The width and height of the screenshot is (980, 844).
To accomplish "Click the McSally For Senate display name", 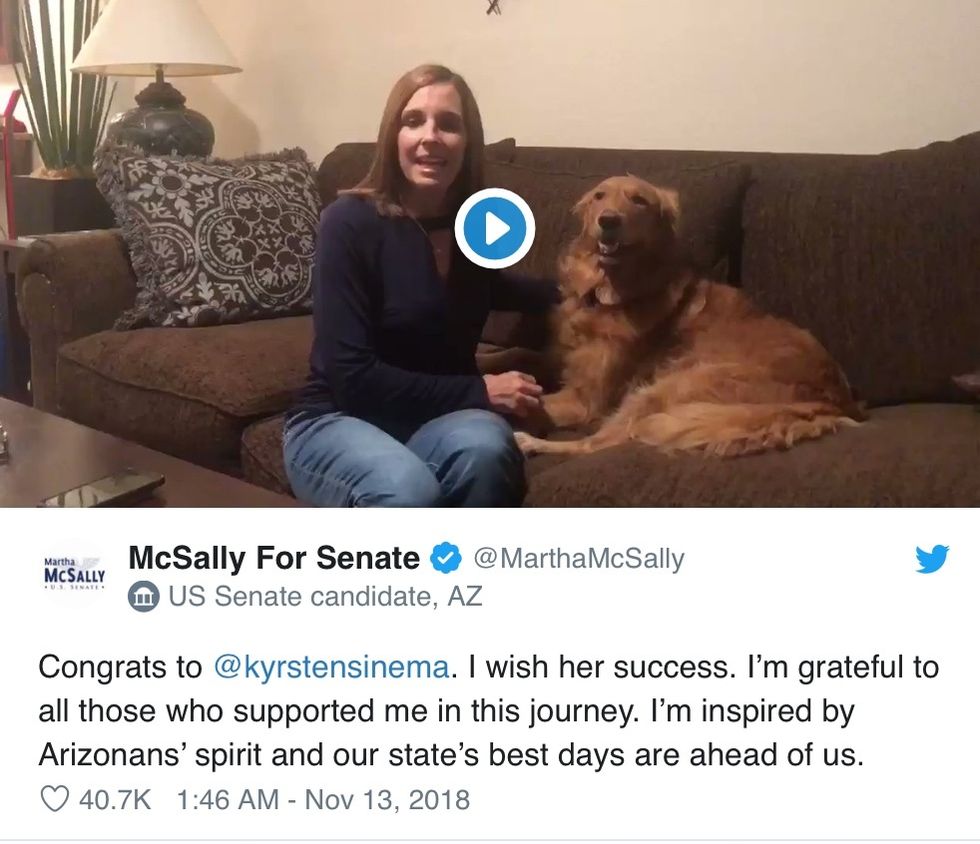I will pos(274,558).
